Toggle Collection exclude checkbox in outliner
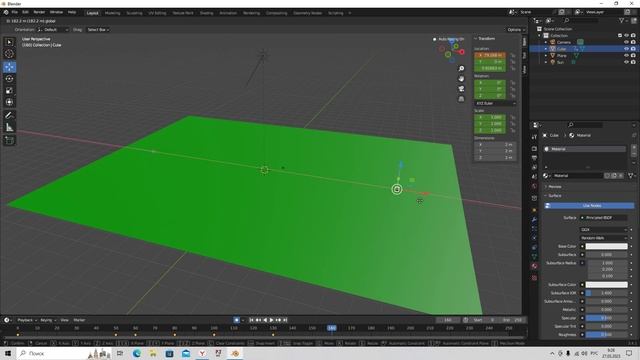Viewport: 640px width, 360px height. coord(620,36)
